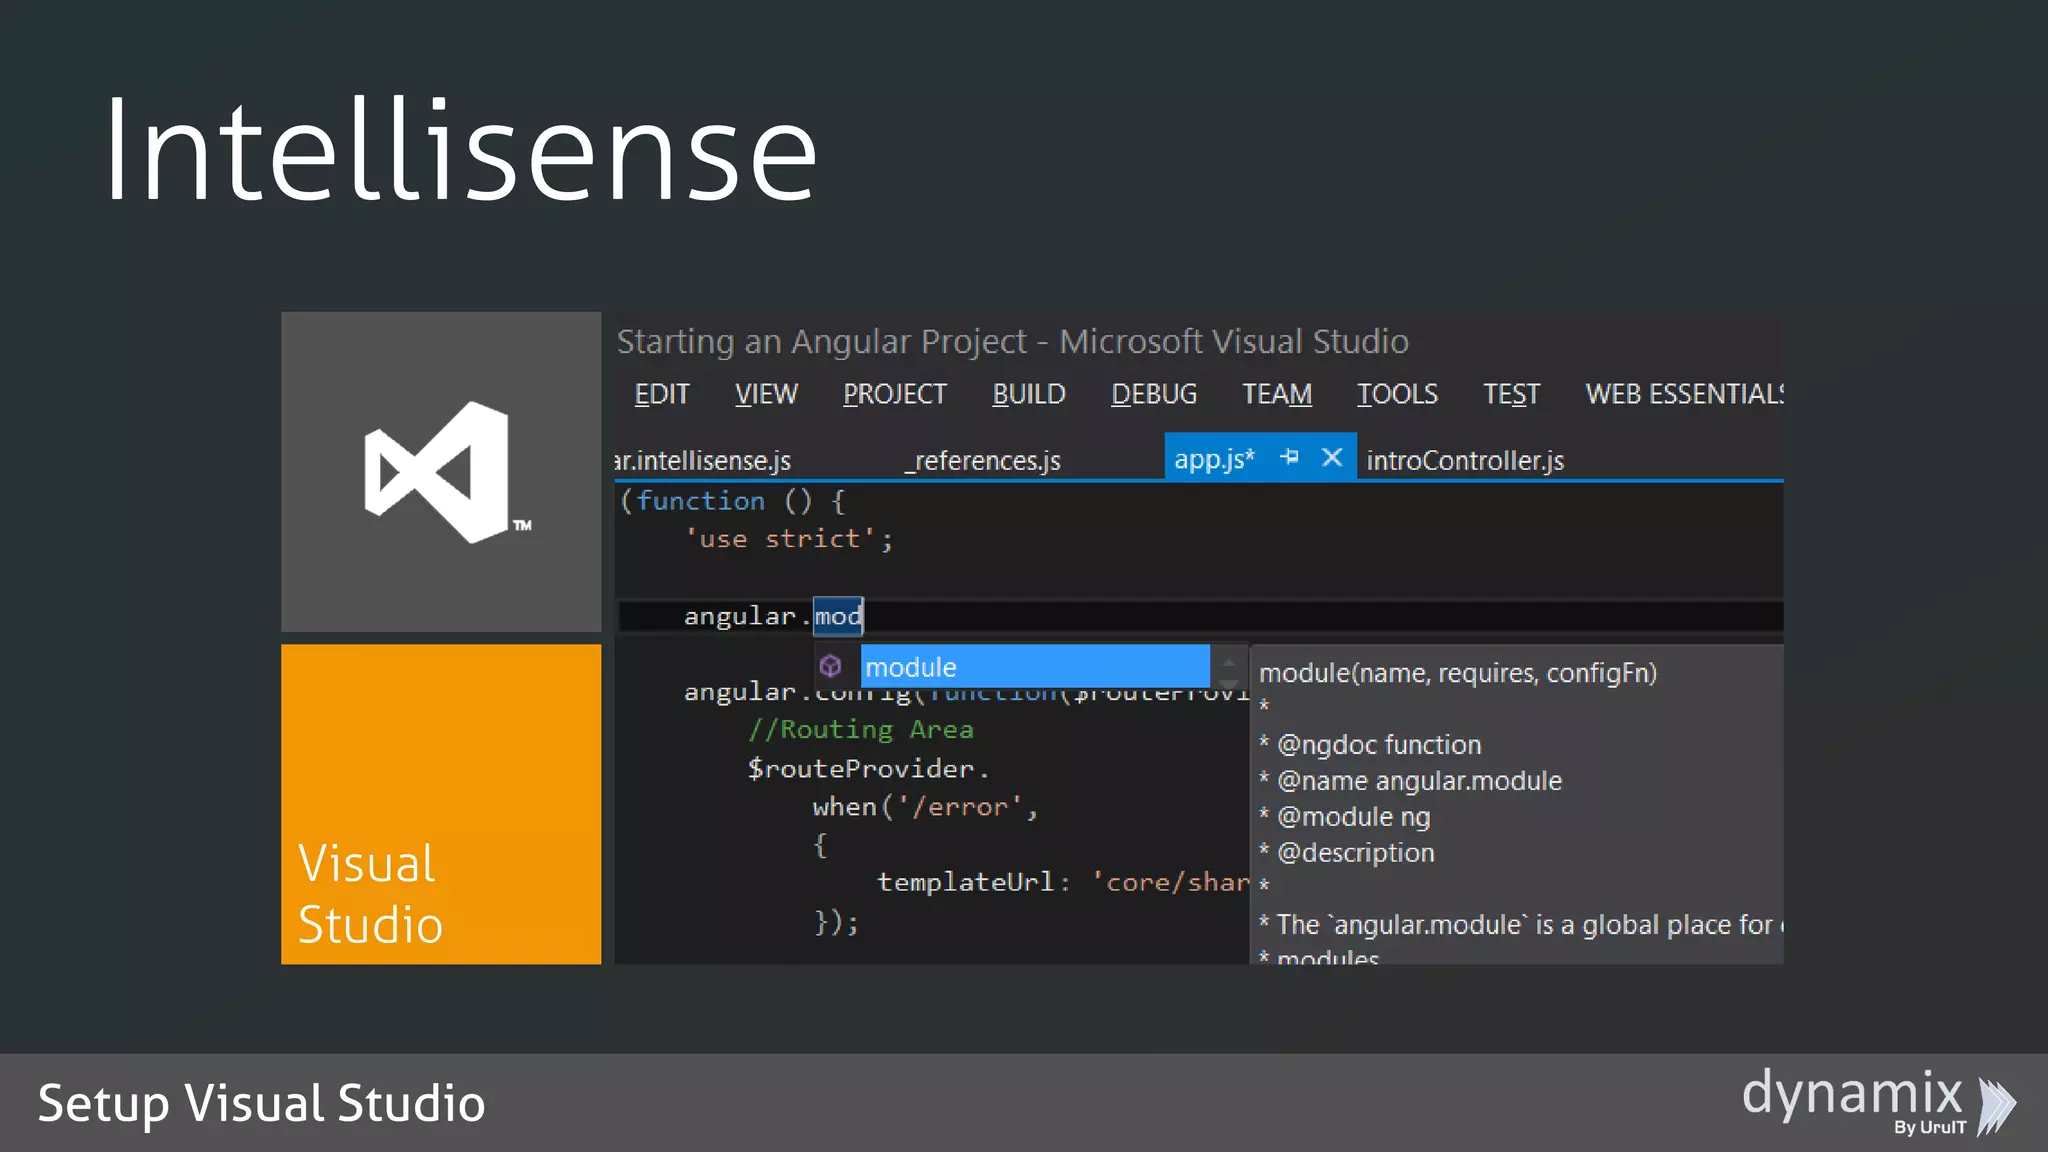This screenshot has width=2048, height=1152.
Task: Click the Intellisense slide title
Action: click(x=461, y=151)
